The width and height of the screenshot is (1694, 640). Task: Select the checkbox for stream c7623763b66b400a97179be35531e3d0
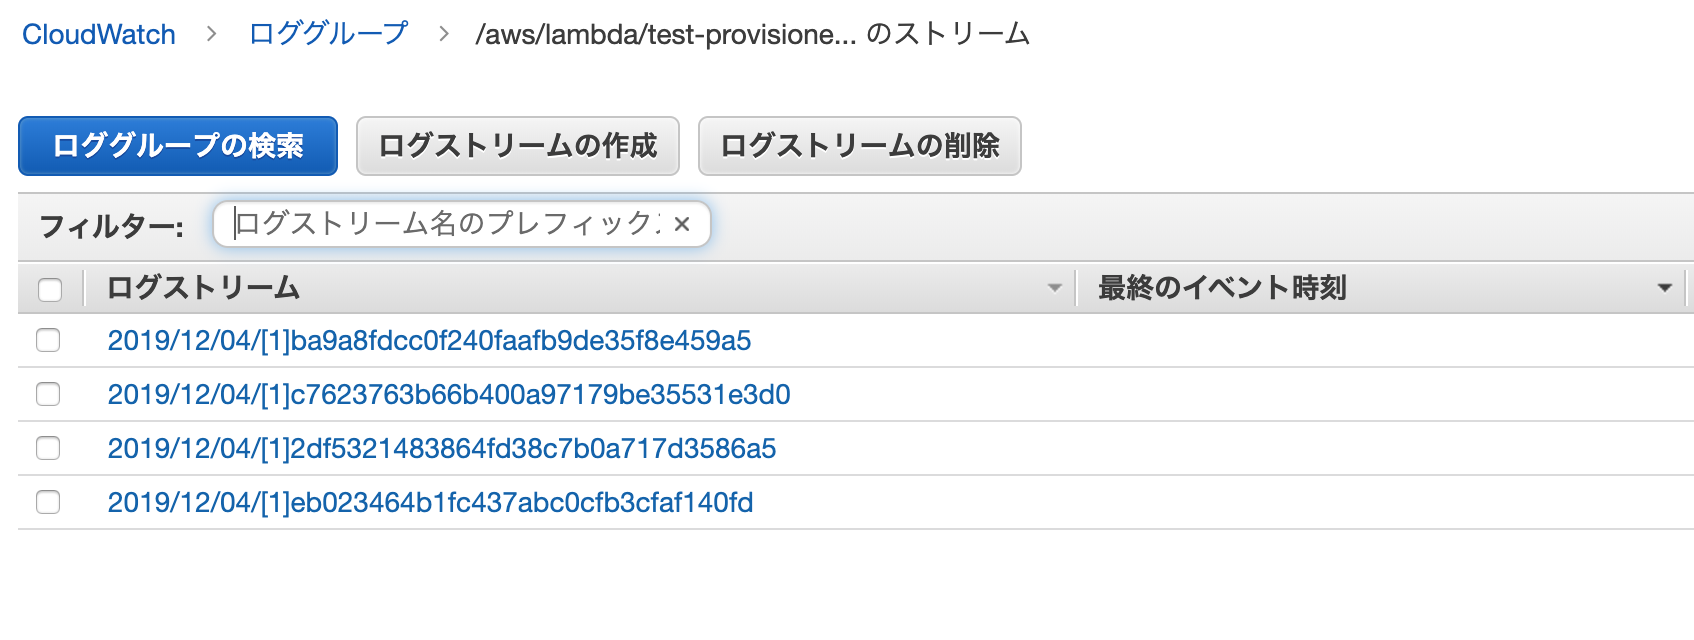[x=48, y=394]
